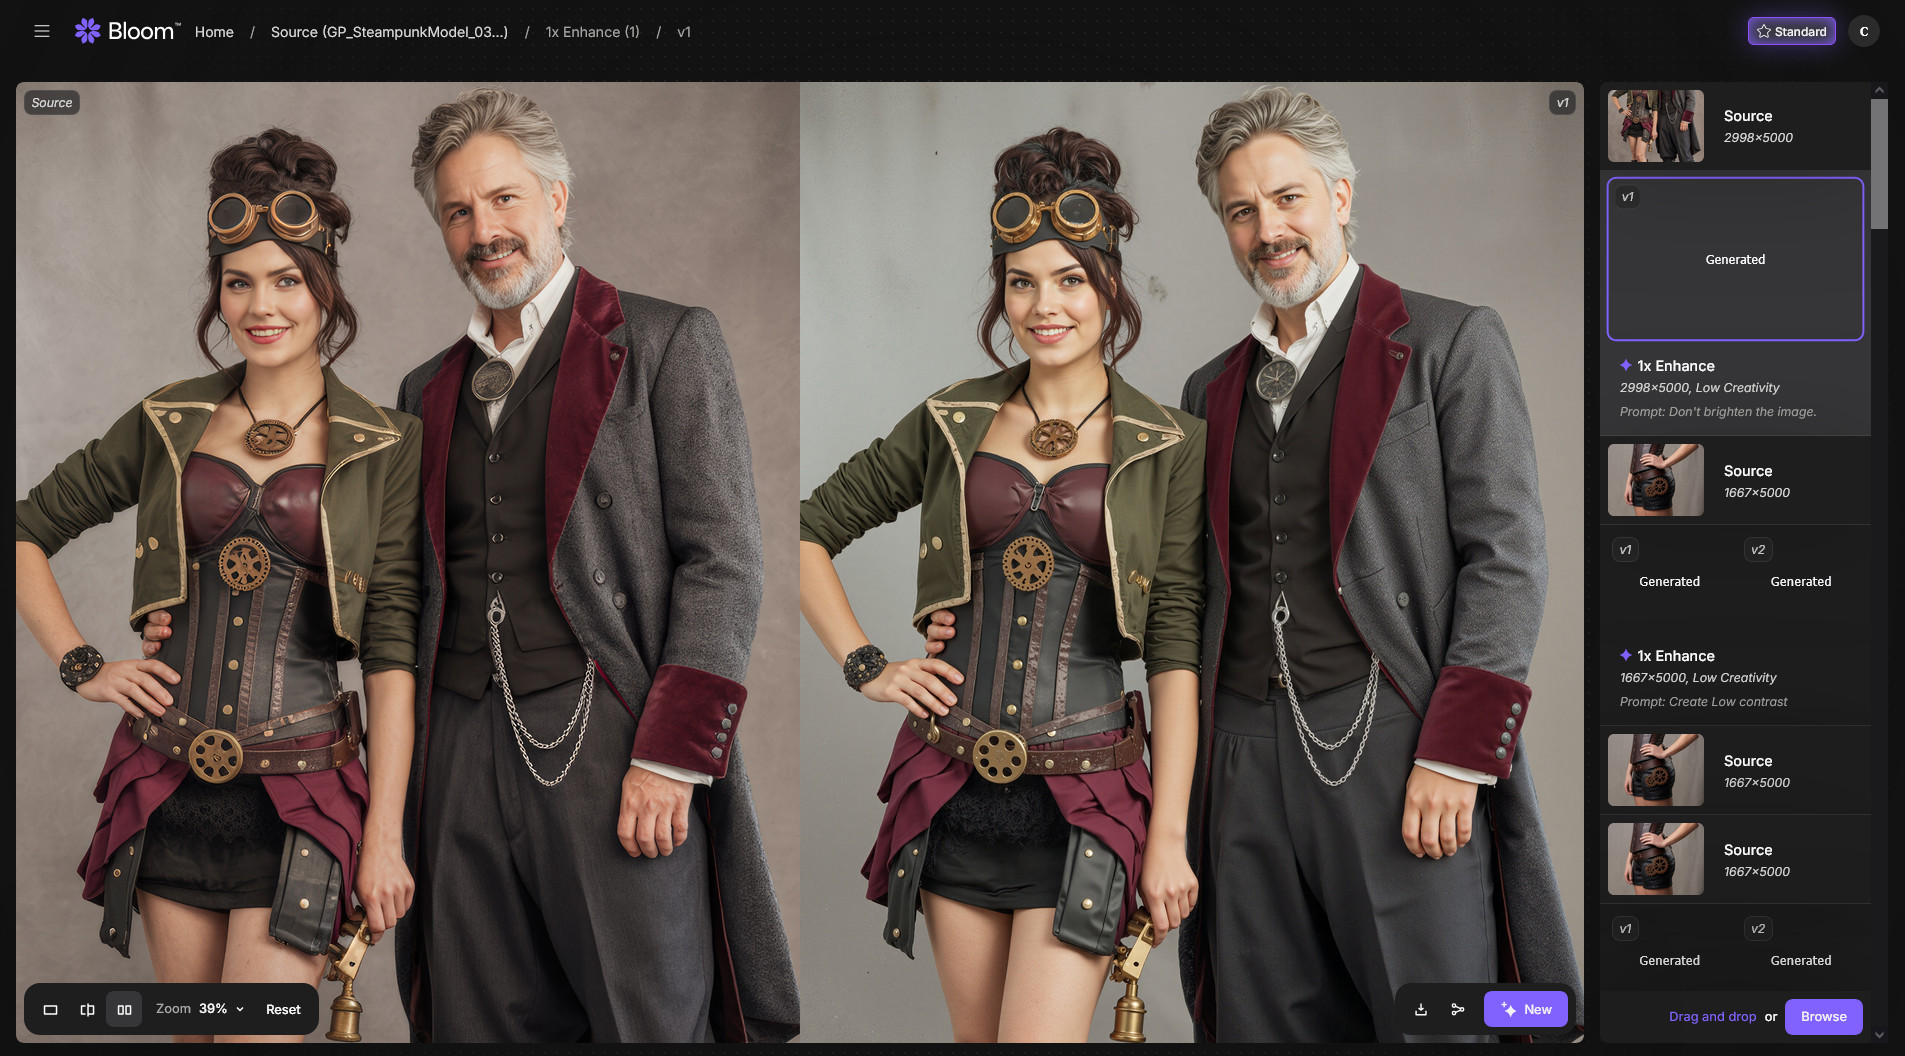This screenshot has width=1905, height=1056.
Task: Reset the zoom level
Action: pyautogui.click(x=283, y=1009)
